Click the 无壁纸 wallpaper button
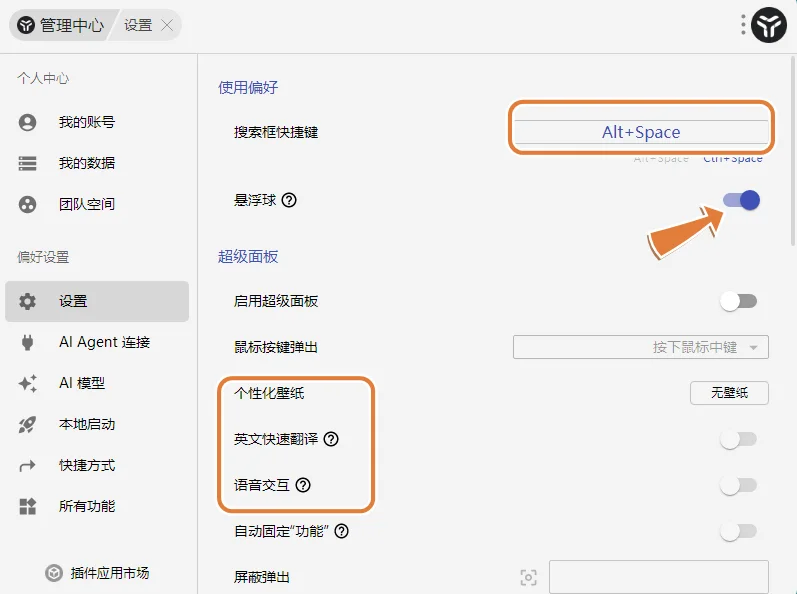This screenshot has width=797, height=594. tap(729, 393)
